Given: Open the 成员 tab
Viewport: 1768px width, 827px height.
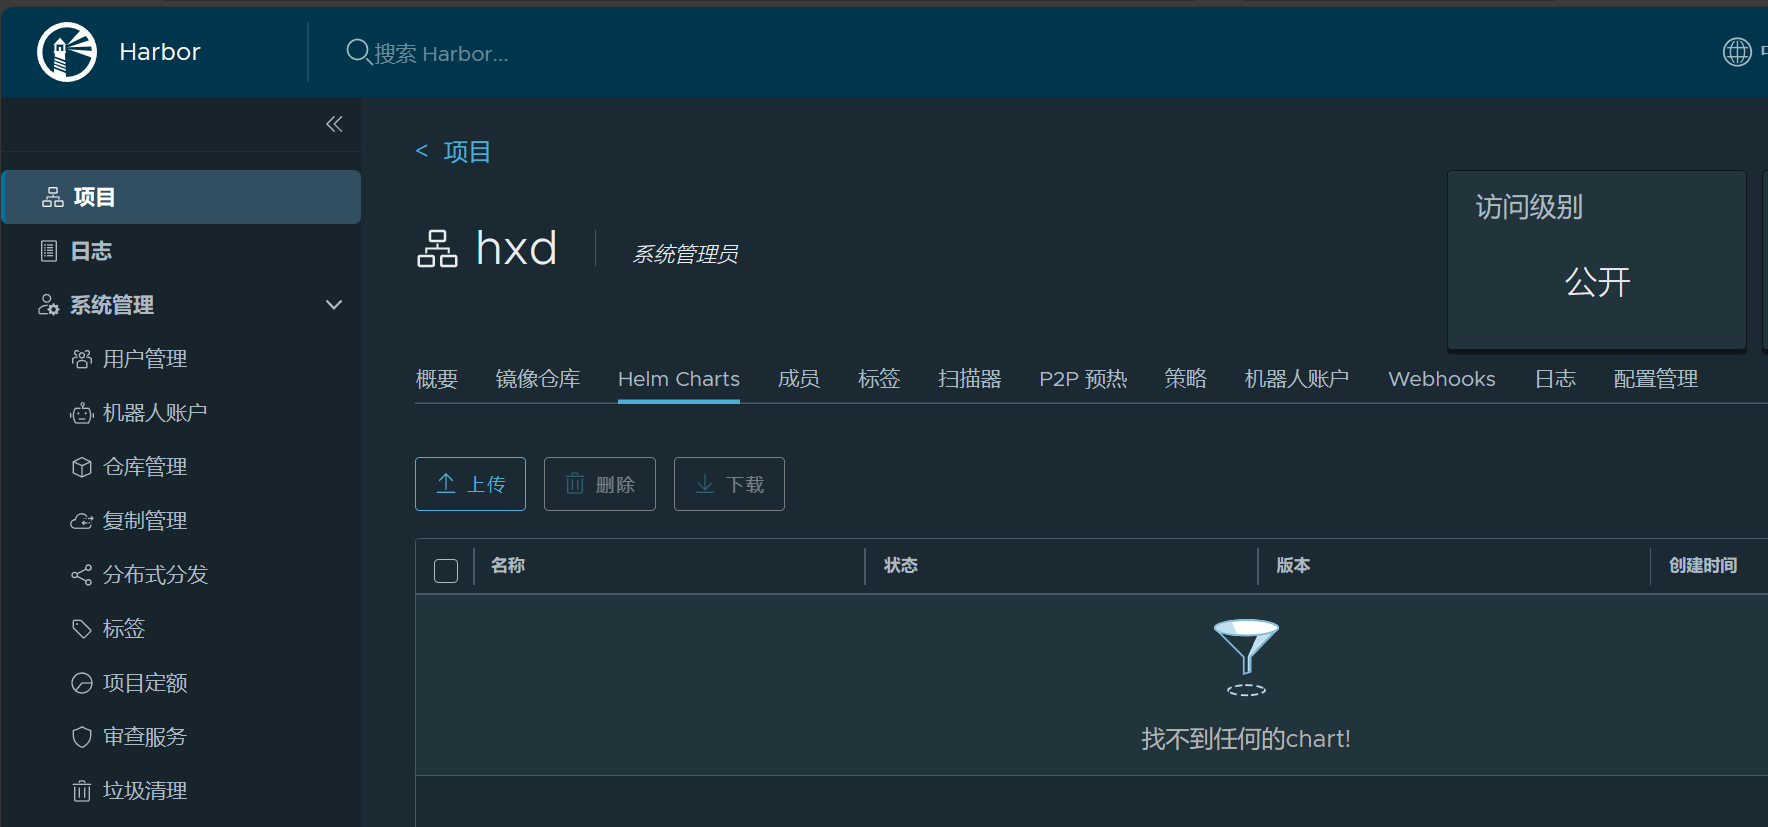Looking at the screenshot, I should 799,379.
